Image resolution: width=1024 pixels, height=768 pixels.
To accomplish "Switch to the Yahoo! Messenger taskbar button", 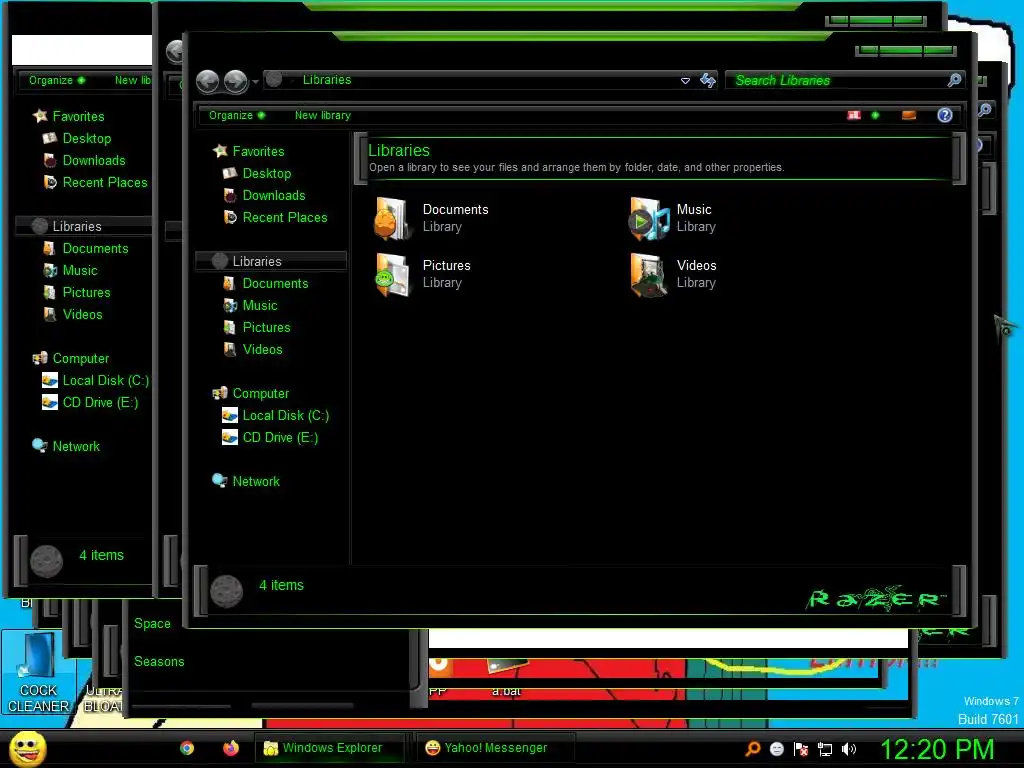I will coord(496,748).
